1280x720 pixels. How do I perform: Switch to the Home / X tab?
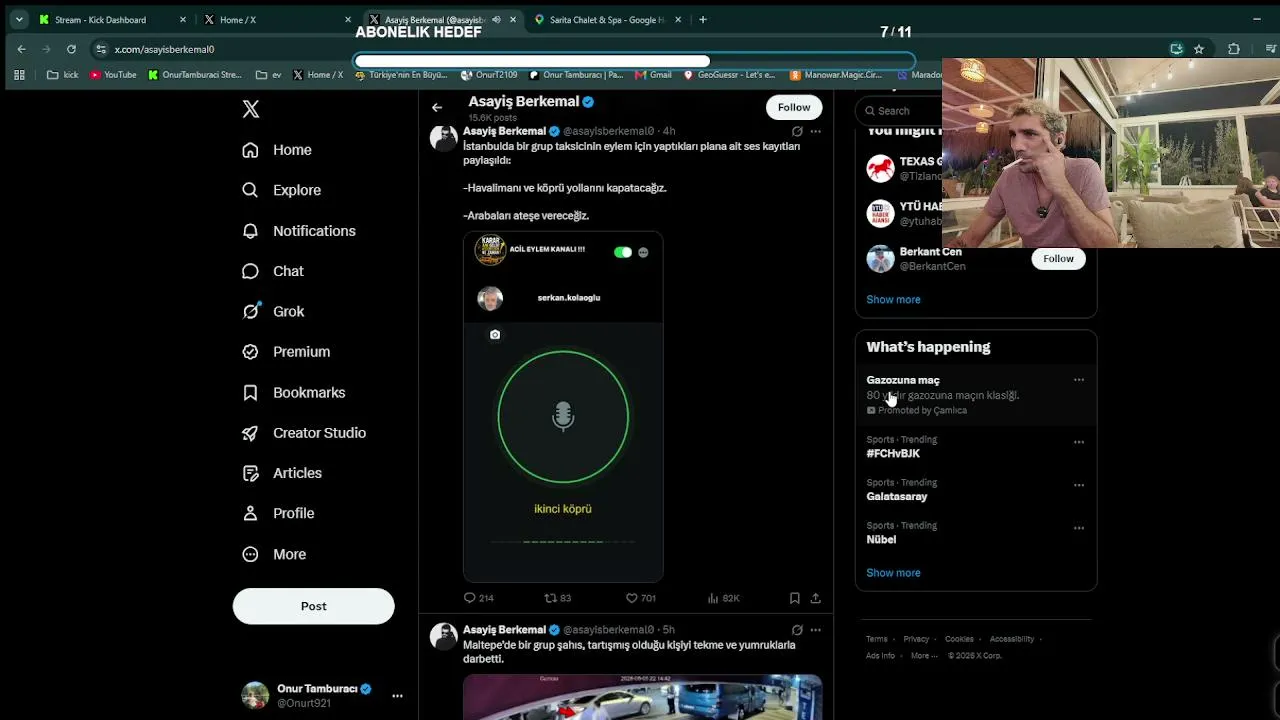[277, 20]
